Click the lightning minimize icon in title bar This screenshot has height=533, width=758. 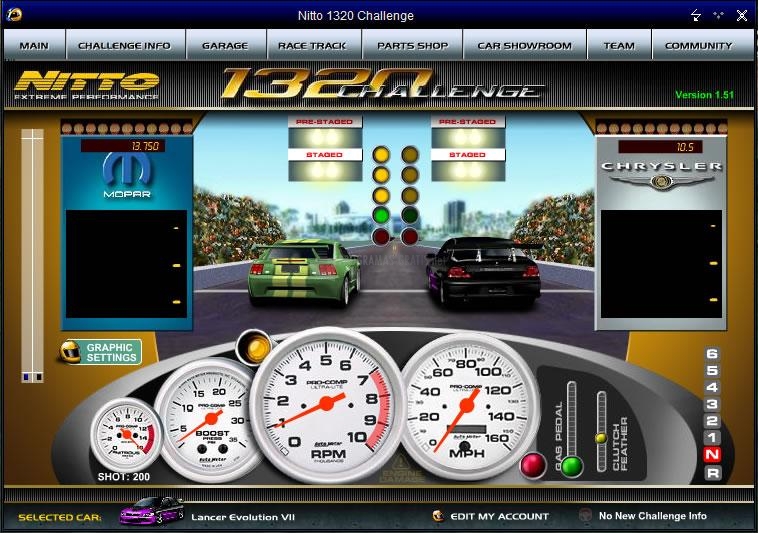[x=696, y=15]
